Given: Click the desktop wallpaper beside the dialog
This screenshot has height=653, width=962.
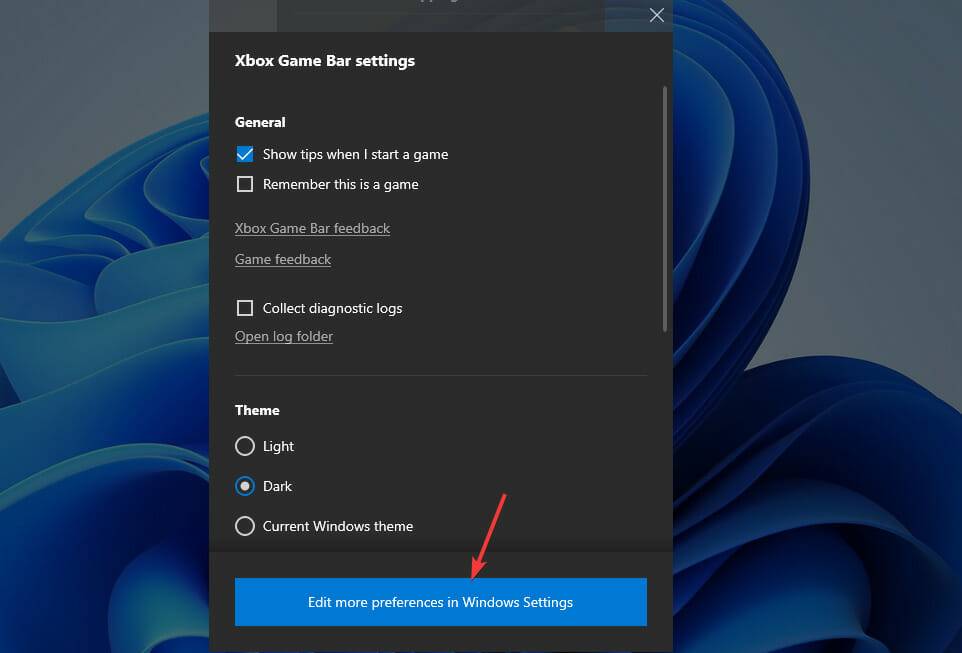Looking at the screenshot, I should point(100,400).
